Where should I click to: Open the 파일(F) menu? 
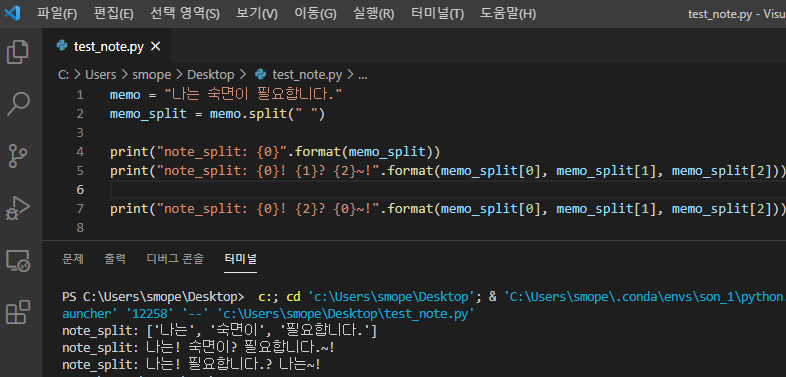pyautogui.click(x=57, y=14)
